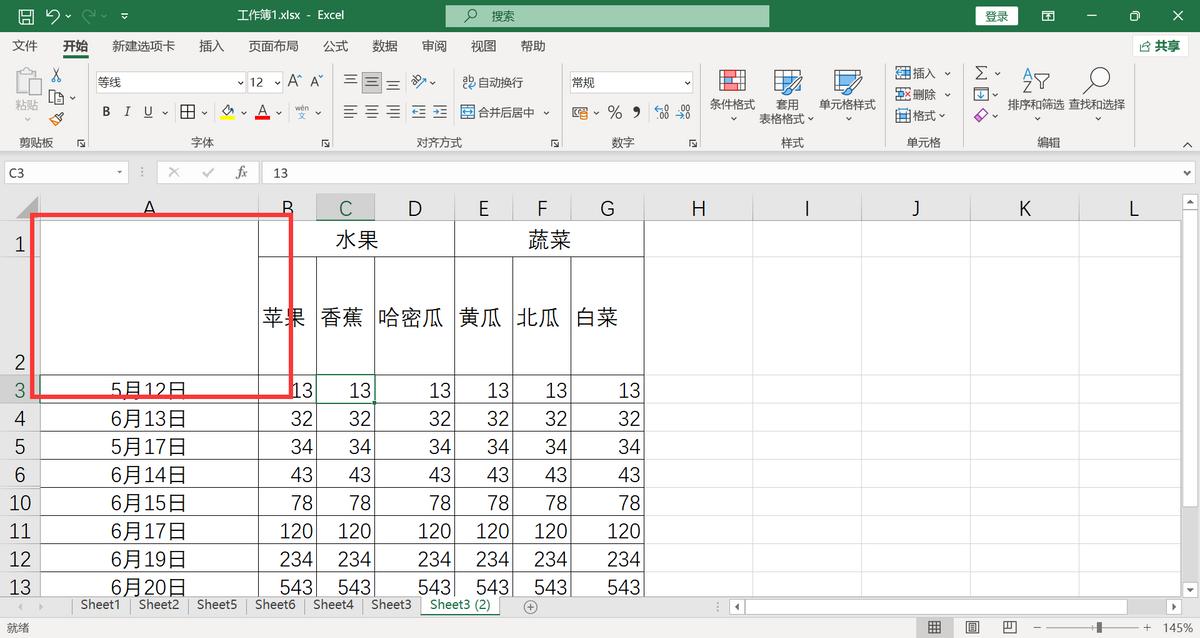Select the Sheet4 worksheet tab
Viewport: 1200px width, 638px height.
click(x=333, y=605)
